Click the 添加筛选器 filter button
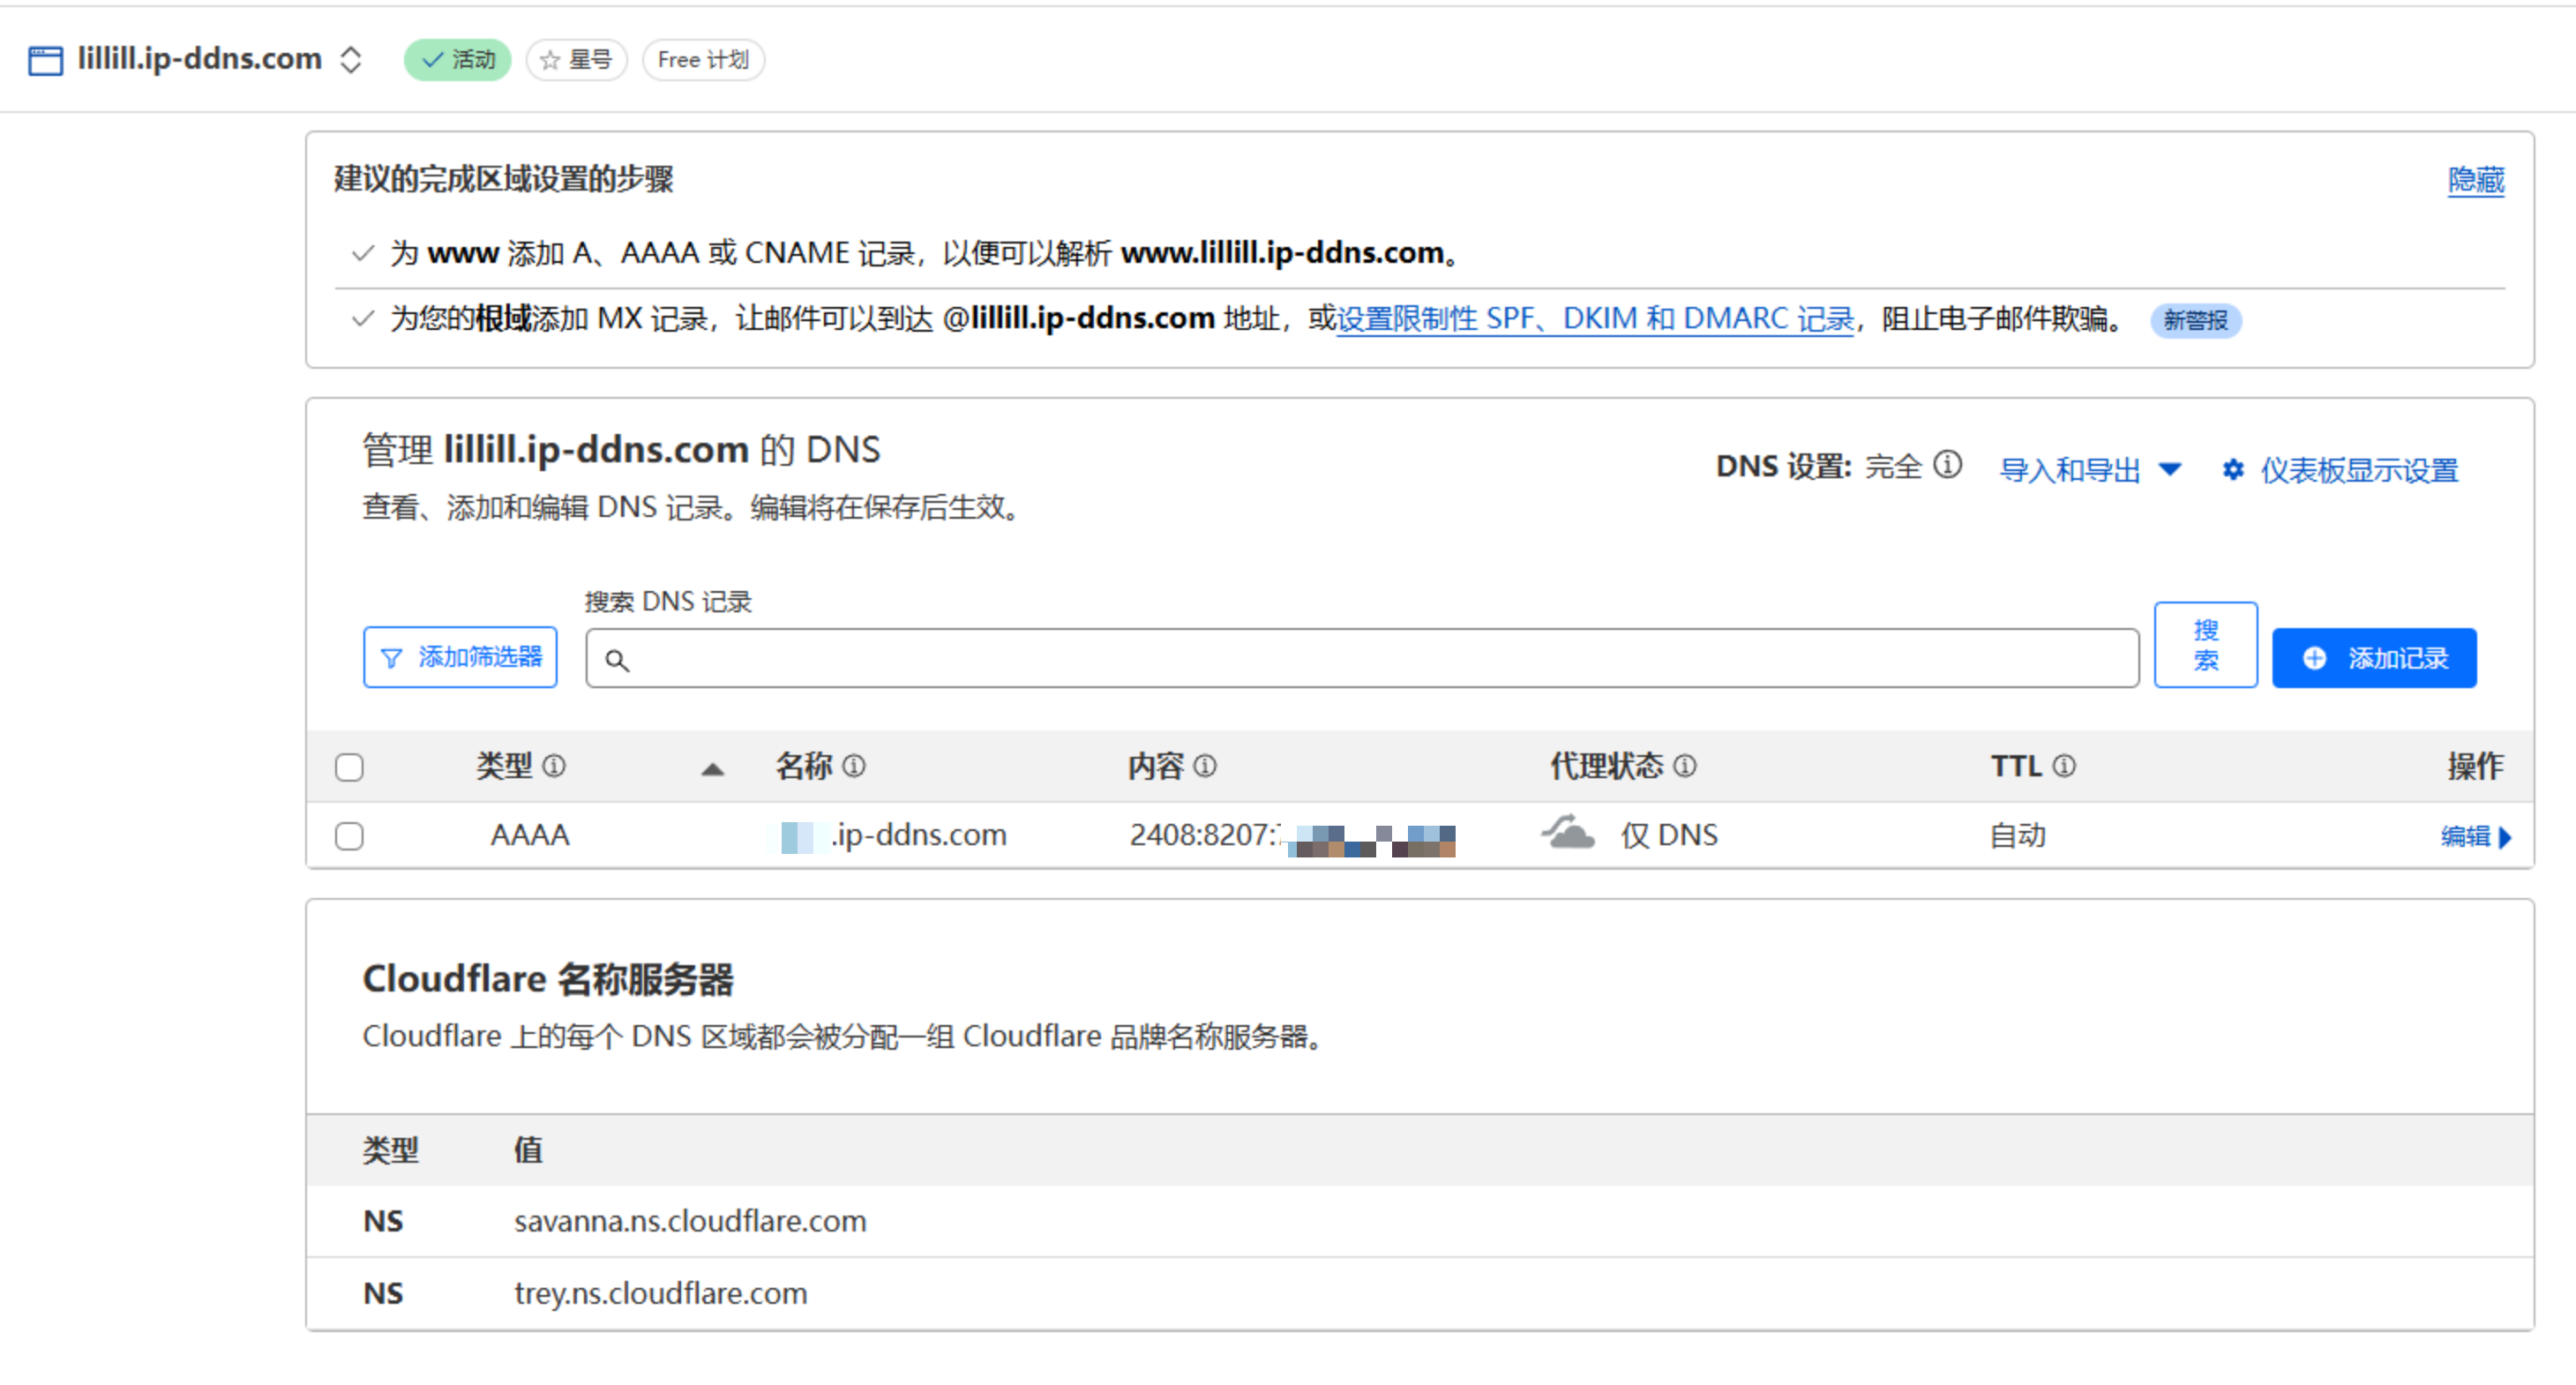Screen dimensions: 2576x1385 pyautogui.click(x=460, y=657)
